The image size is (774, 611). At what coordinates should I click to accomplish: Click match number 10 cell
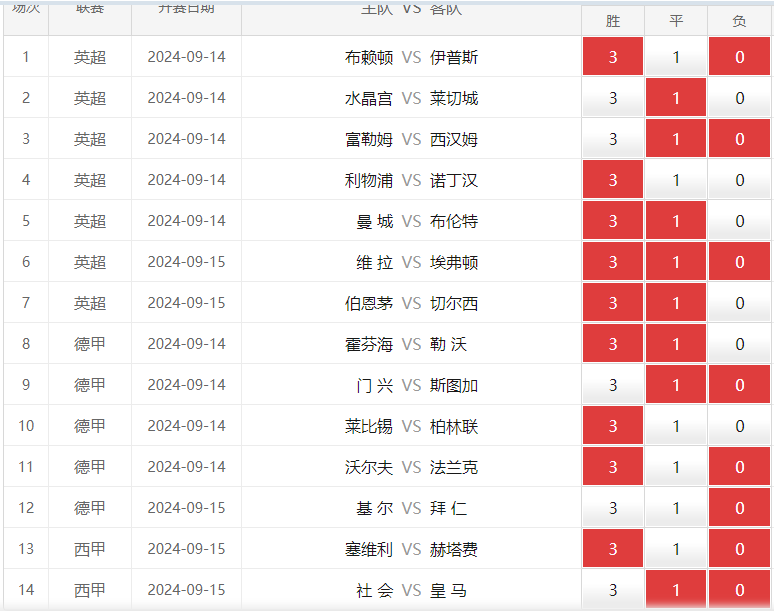tap(26, 425)
